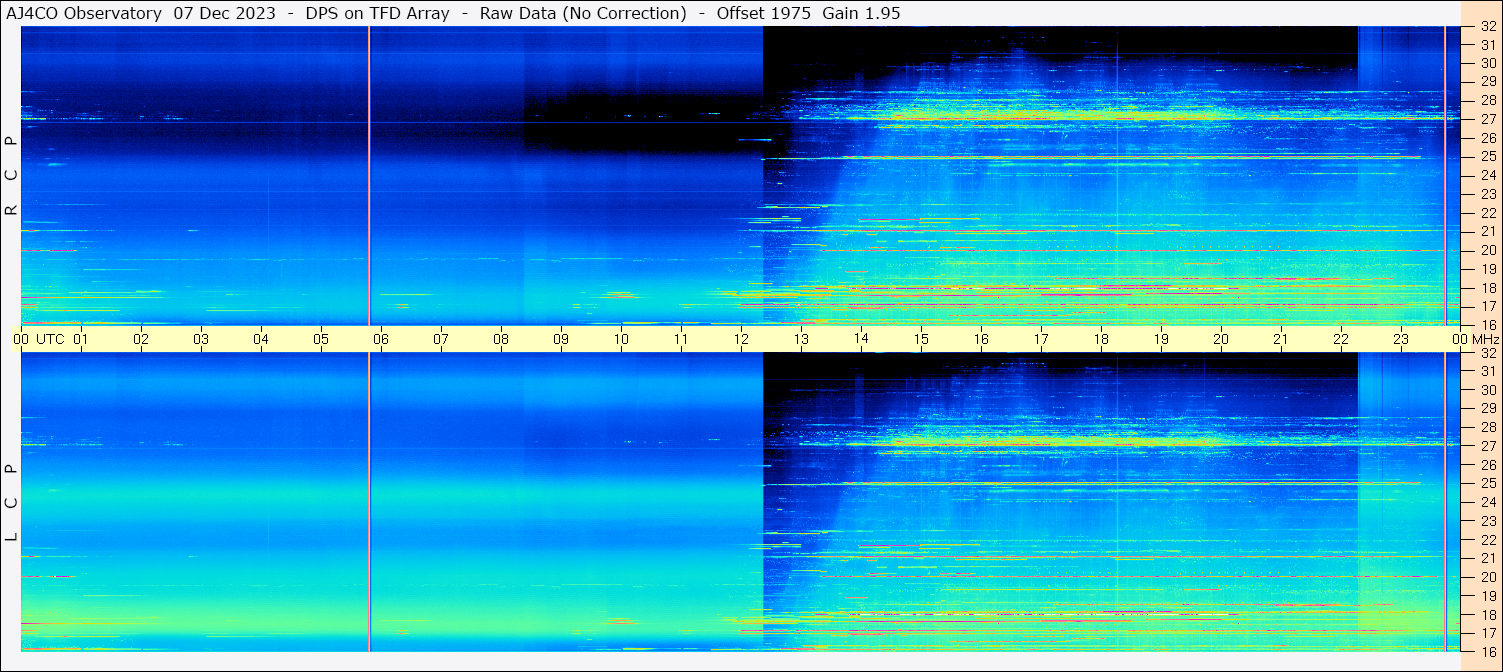Click the 19 hour mark on time axis
The image size is (1503, 672).
1161,339
